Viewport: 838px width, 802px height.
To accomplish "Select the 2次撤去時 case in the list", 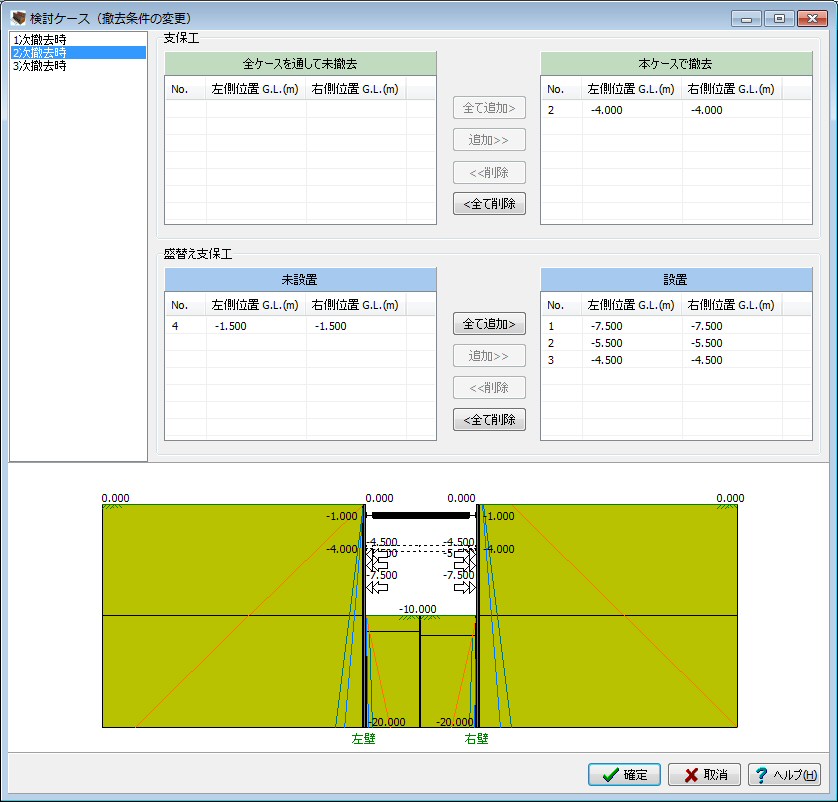I will [x=78, y=52].
